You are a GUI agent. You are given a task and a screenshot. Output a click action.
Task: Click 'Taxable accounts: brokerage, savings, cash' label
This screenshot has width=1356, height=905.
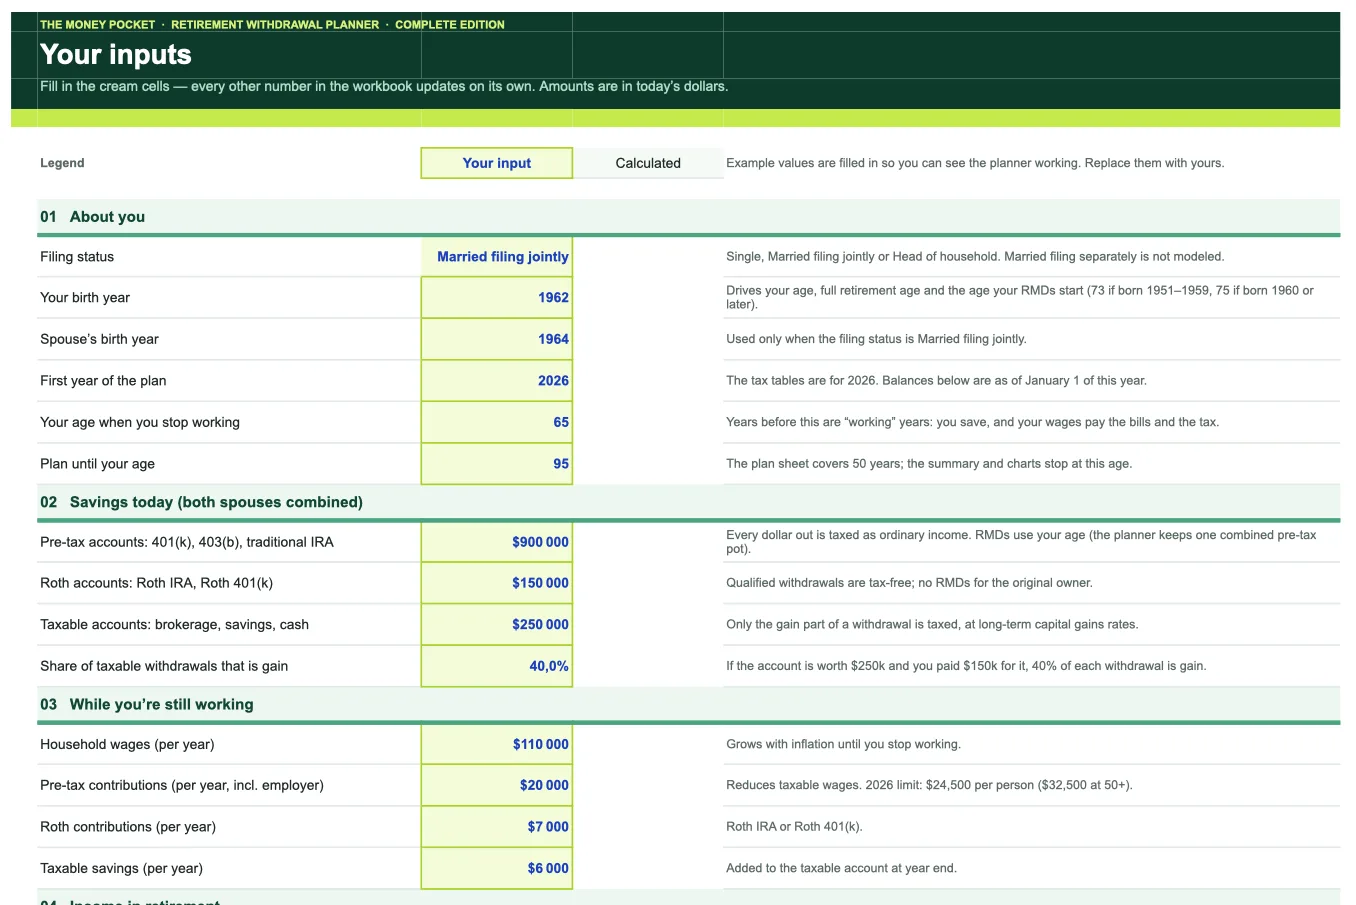174,625
